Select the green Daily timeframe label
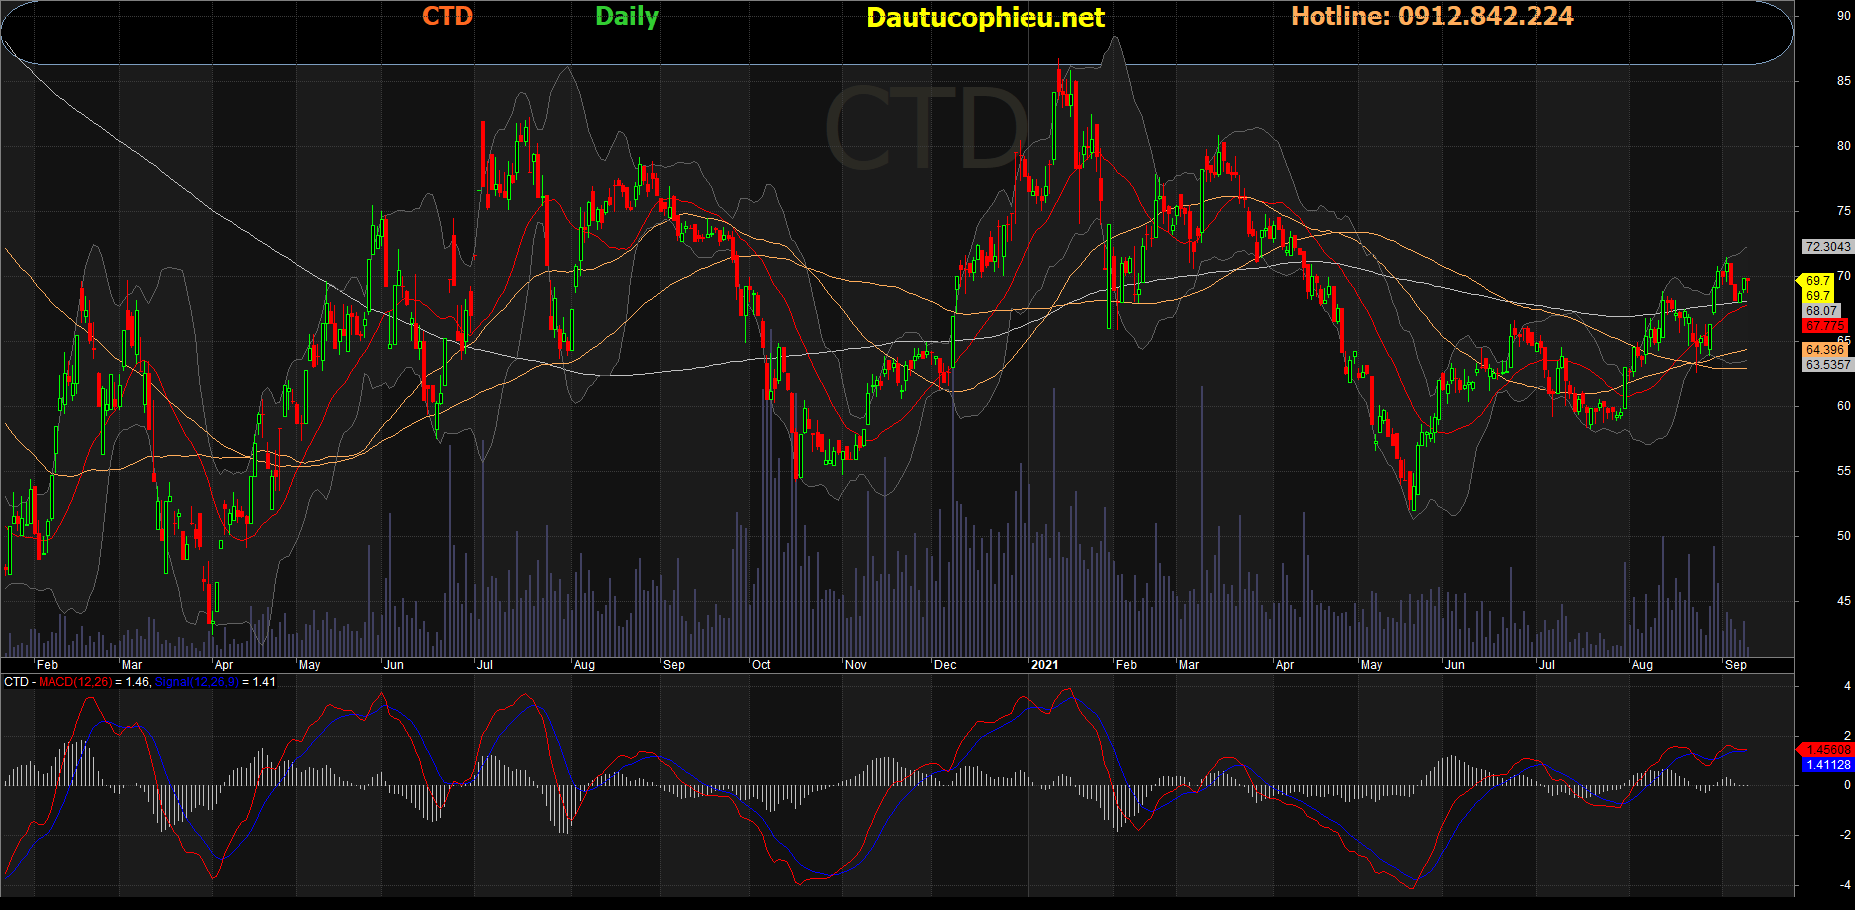This screenshot has width=1855, height=910. click(x=627, y=16)
